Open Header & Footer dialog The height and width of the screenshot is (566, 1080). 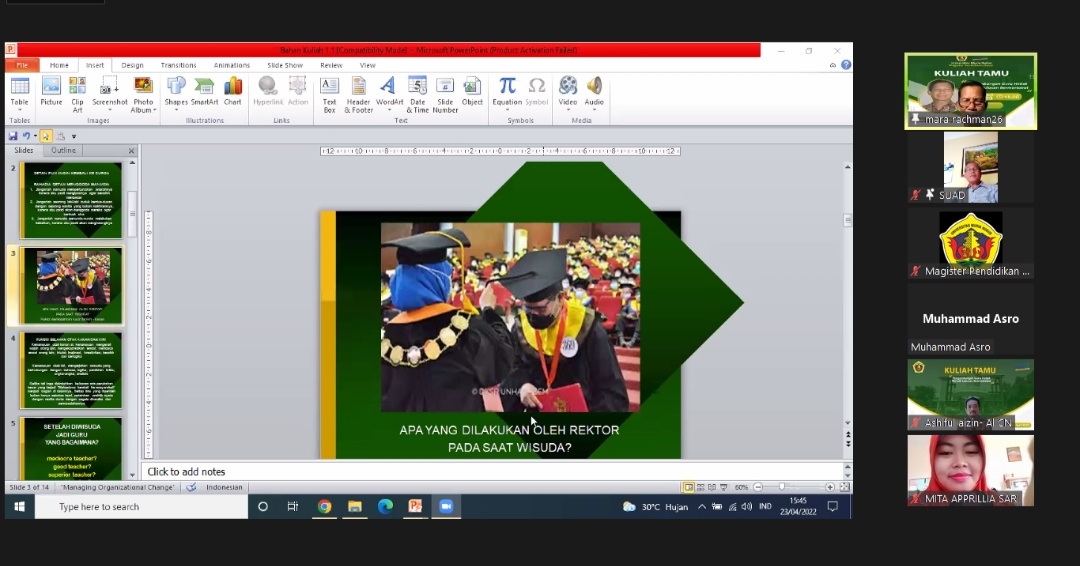[359, 91]
